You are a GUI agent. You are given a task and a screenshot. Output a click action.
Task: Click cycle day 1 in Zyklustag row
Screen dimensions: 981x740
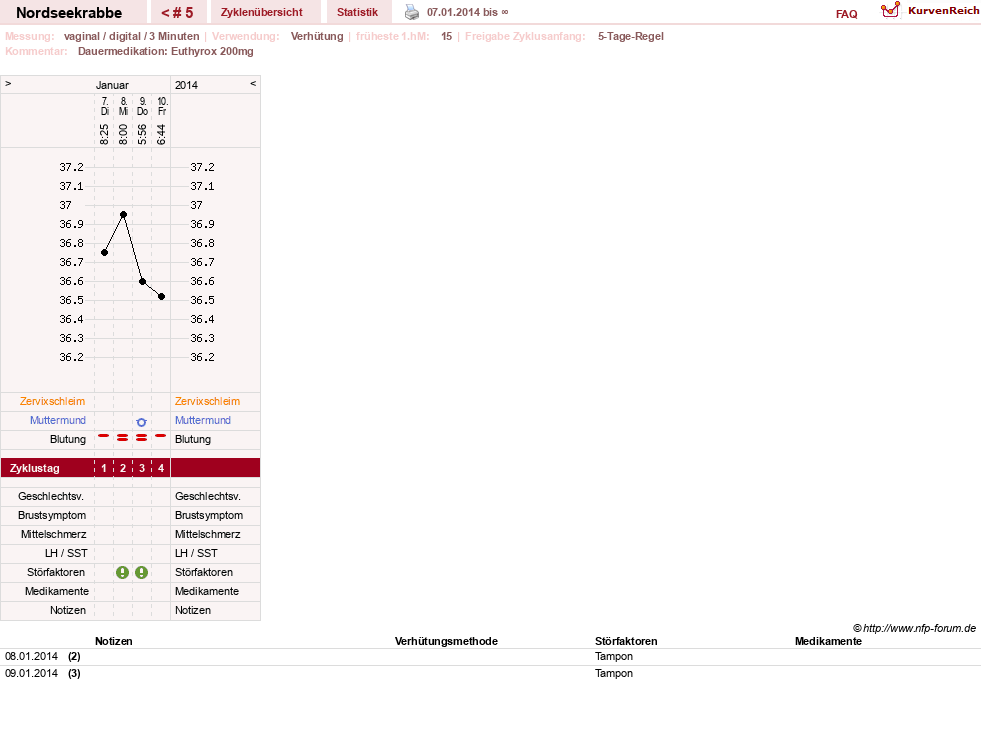(104, 468)
